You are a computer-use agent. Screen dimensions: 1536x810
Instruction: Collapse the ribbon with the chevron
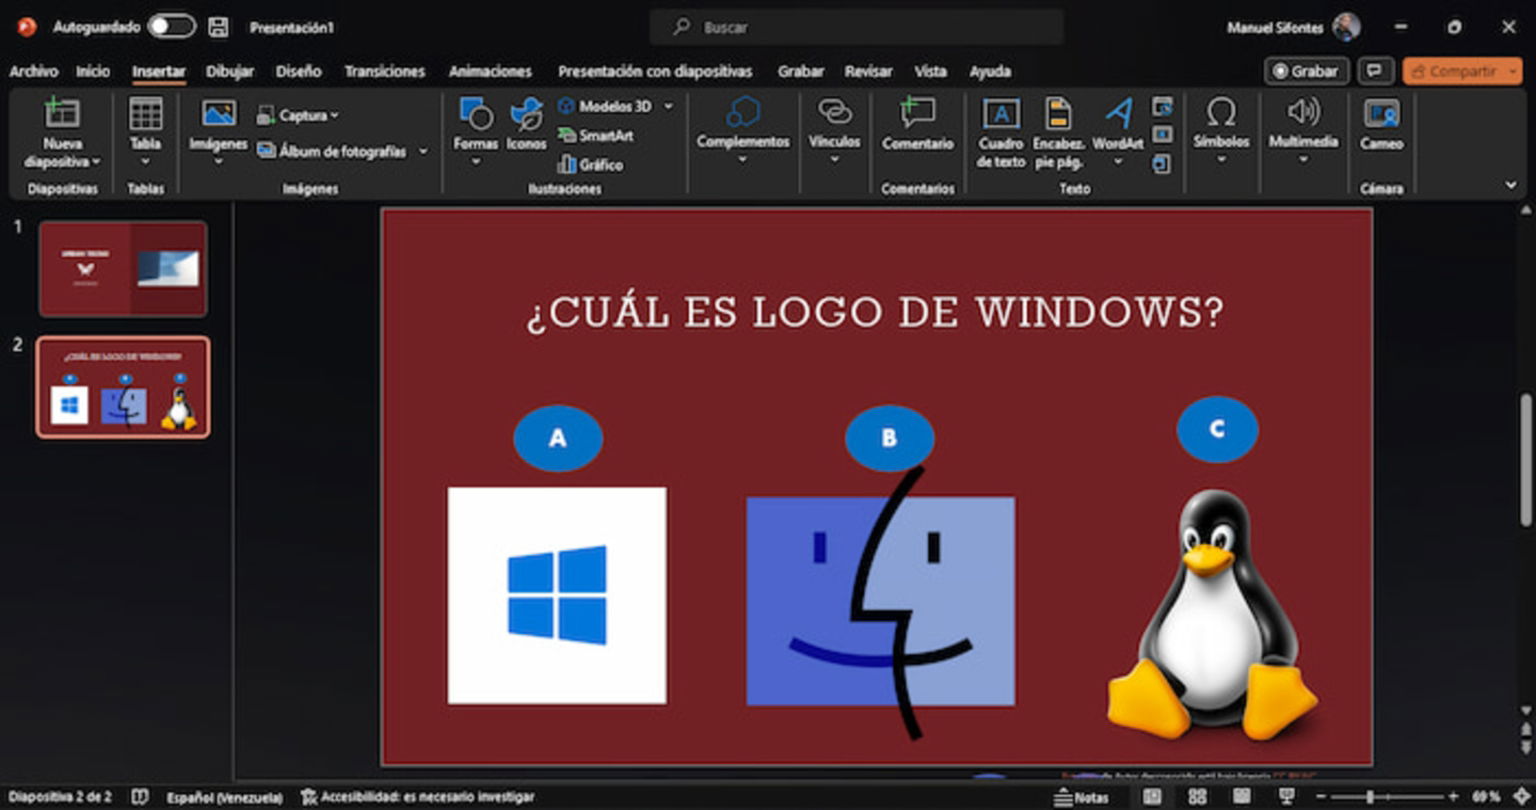click(x=1511, y=185)
